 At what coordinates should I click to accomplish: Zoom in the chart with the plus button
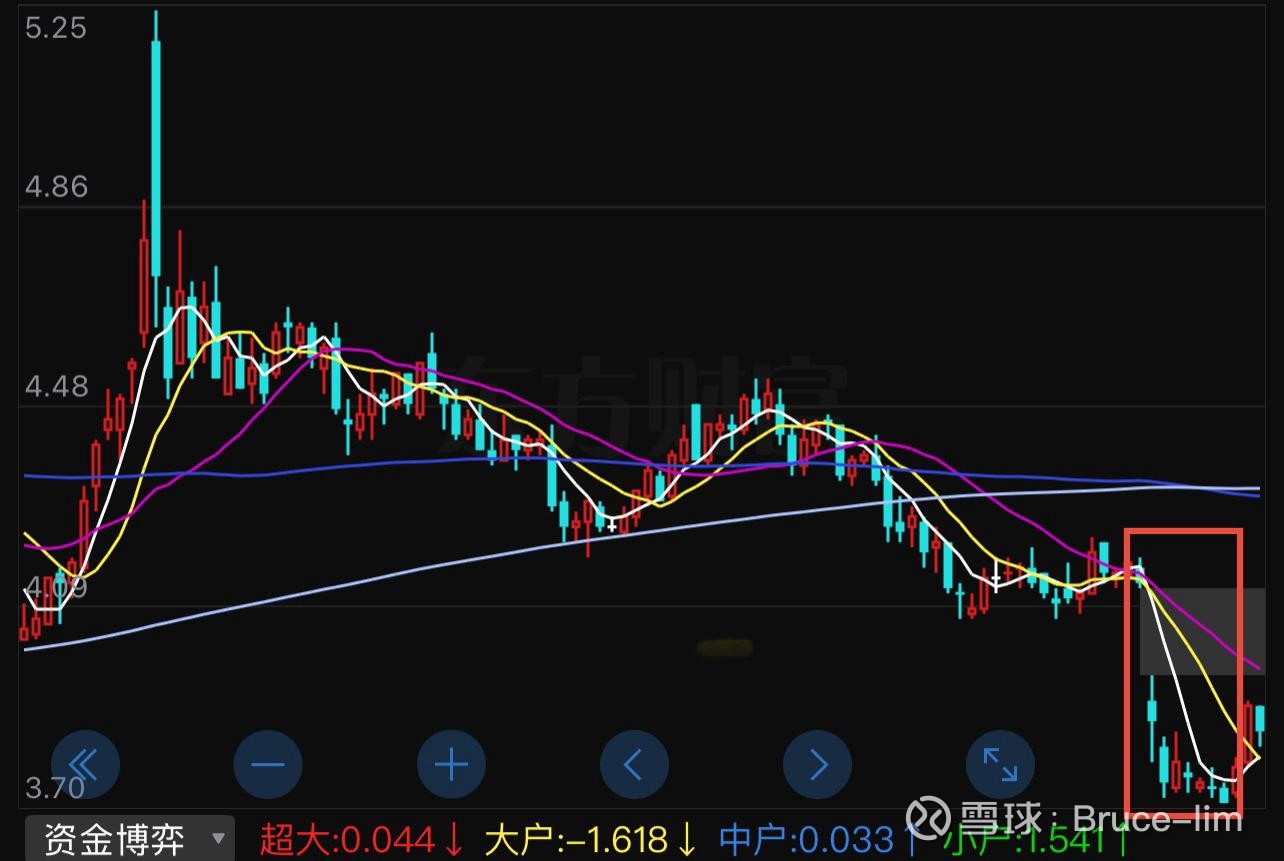[x=452, y=766]
